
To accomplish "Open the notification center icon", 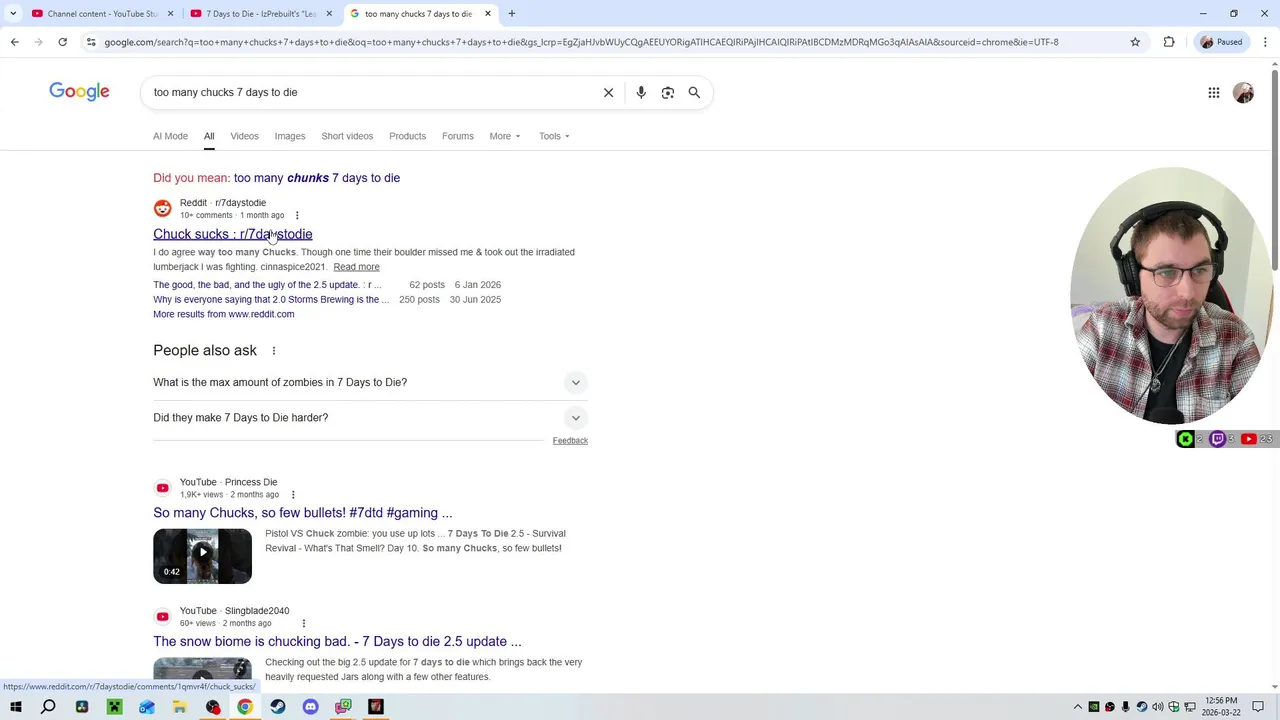I will click(x=1258, y=707).
